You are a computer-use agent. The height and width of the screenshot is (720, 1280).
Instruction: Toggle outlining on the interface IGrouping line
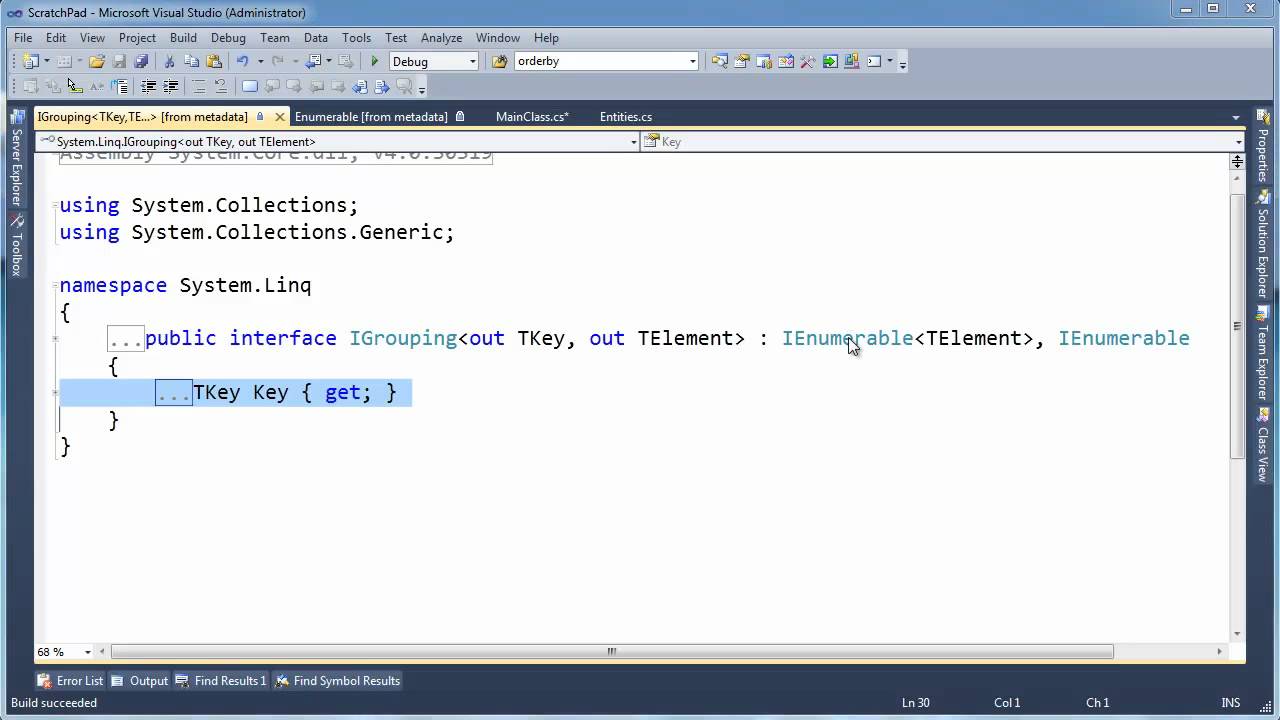56,338
